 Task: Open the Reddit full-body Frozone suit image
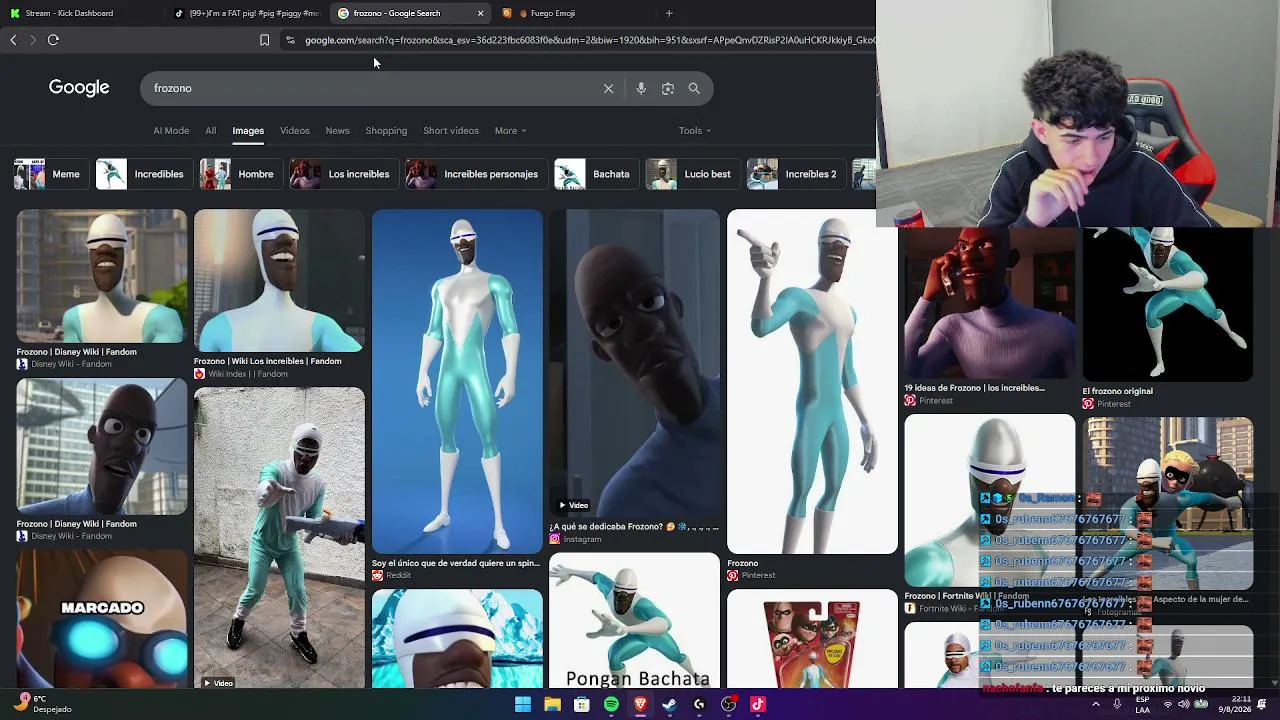click(x=457, y=381)
